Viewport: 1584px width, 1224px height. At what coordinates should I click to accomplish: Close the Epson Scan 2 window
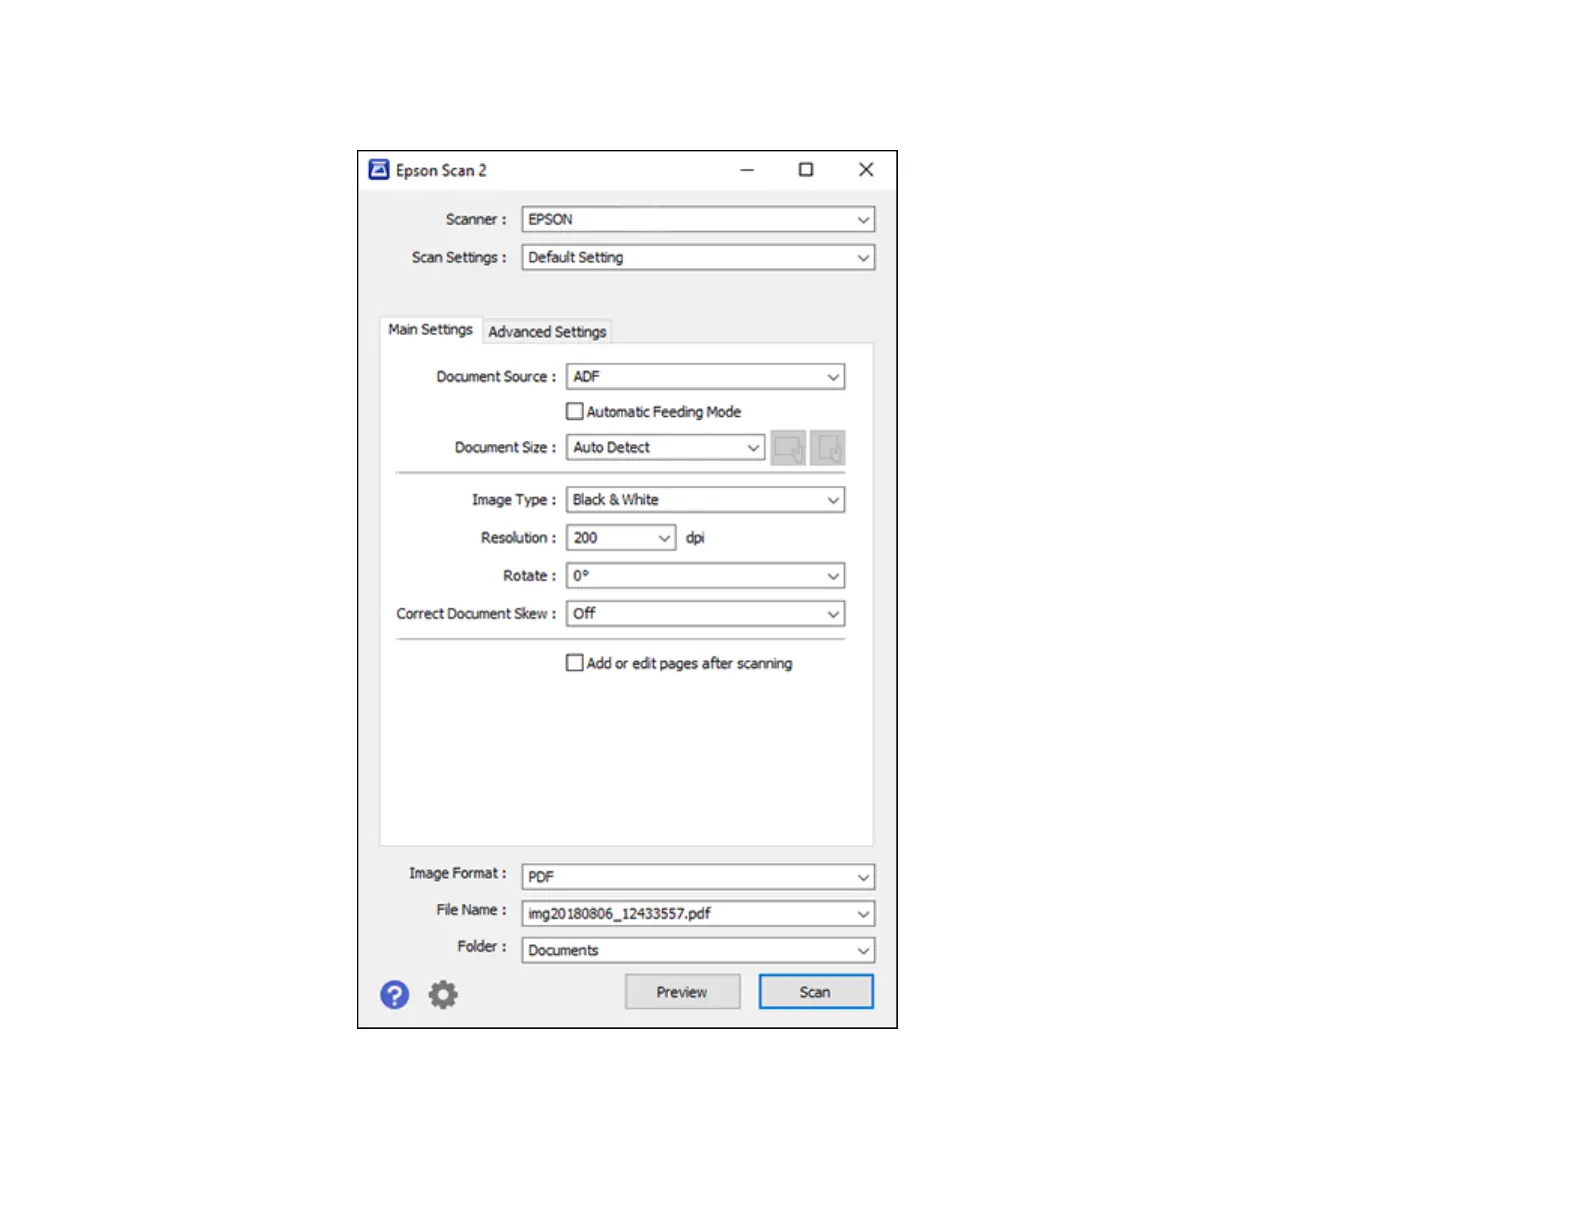point(866,170)
